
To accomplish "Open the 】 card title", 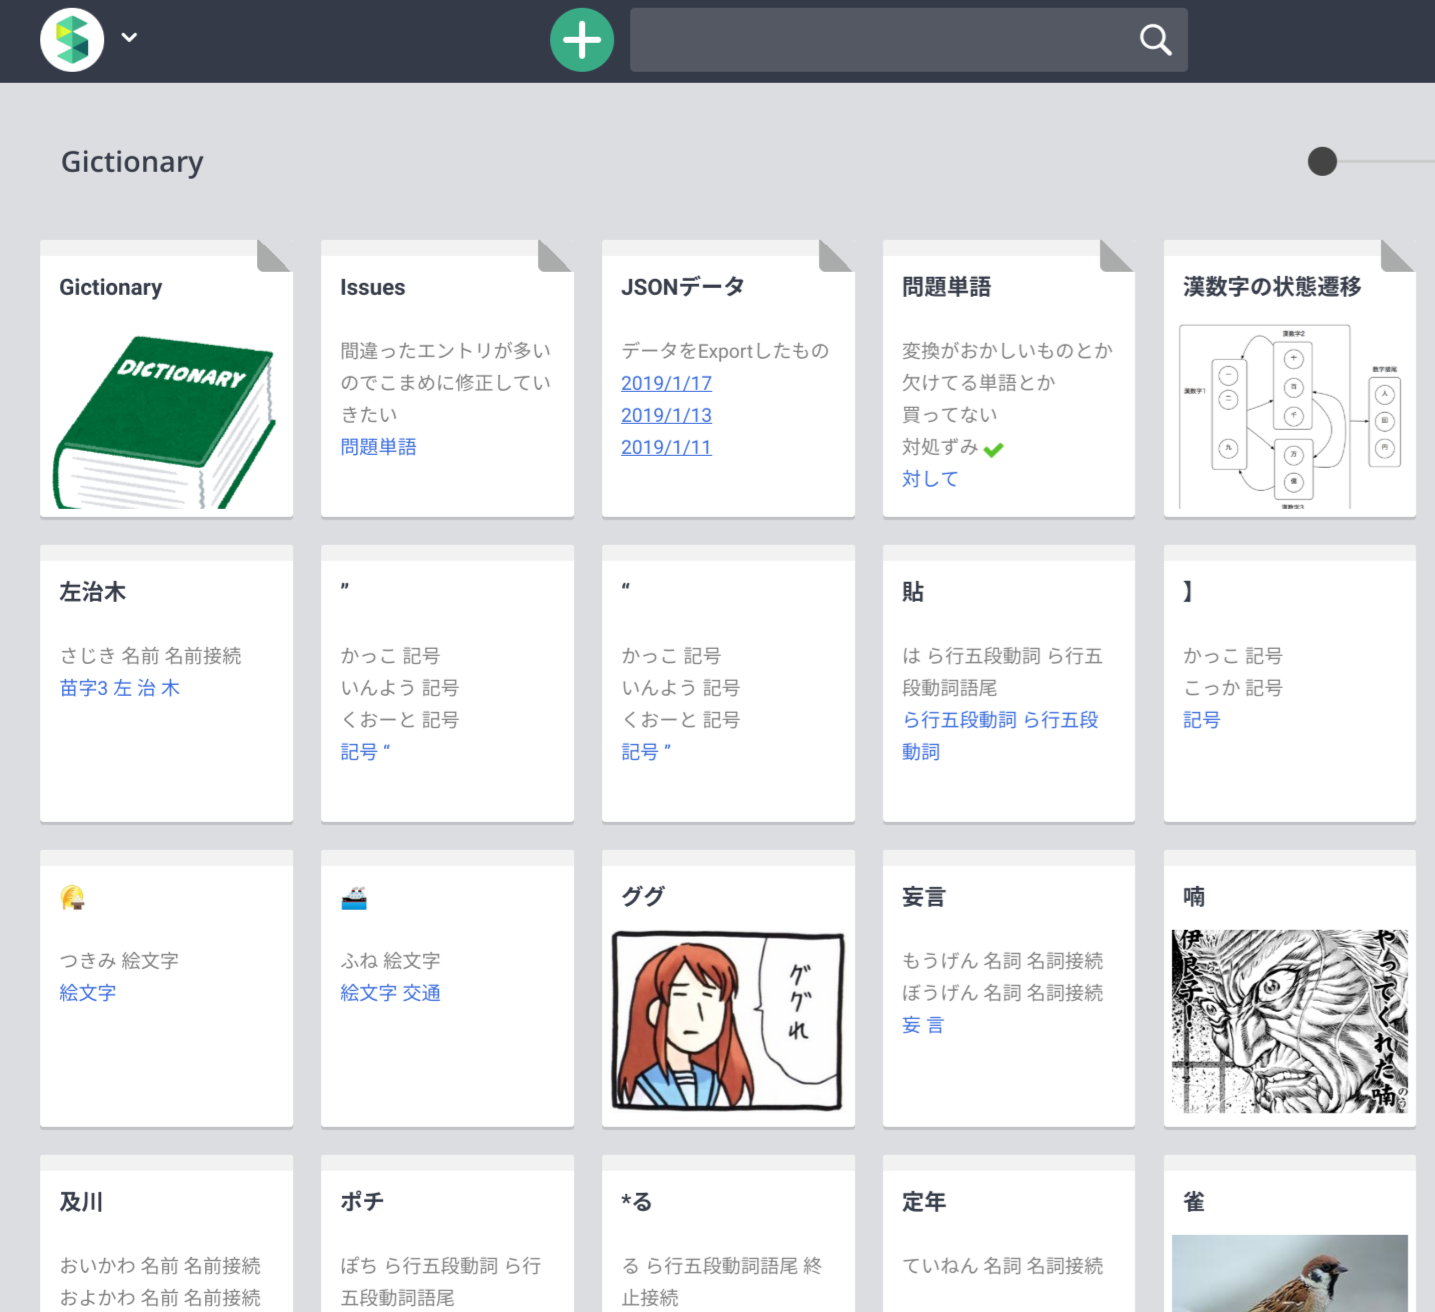I will pyautogui.click(x=1188, y=592).
